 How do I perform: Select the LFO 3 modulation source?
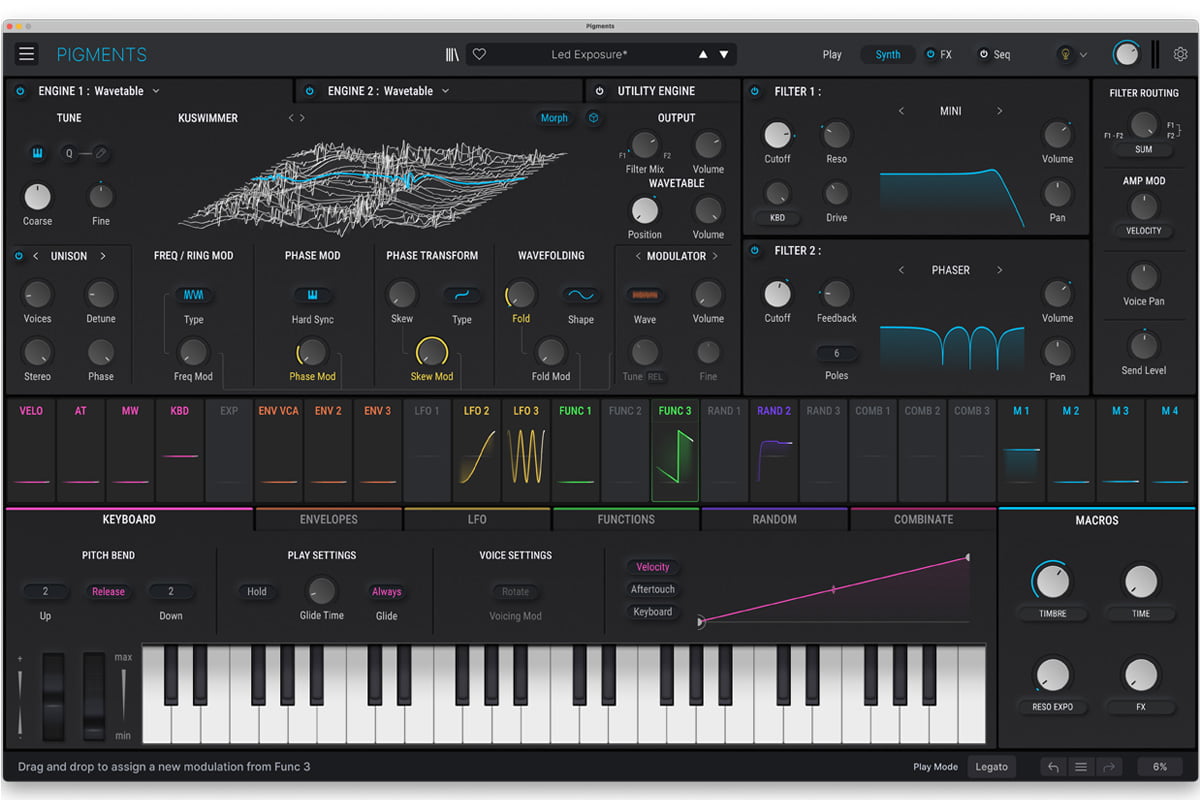(x=526, y=448)
